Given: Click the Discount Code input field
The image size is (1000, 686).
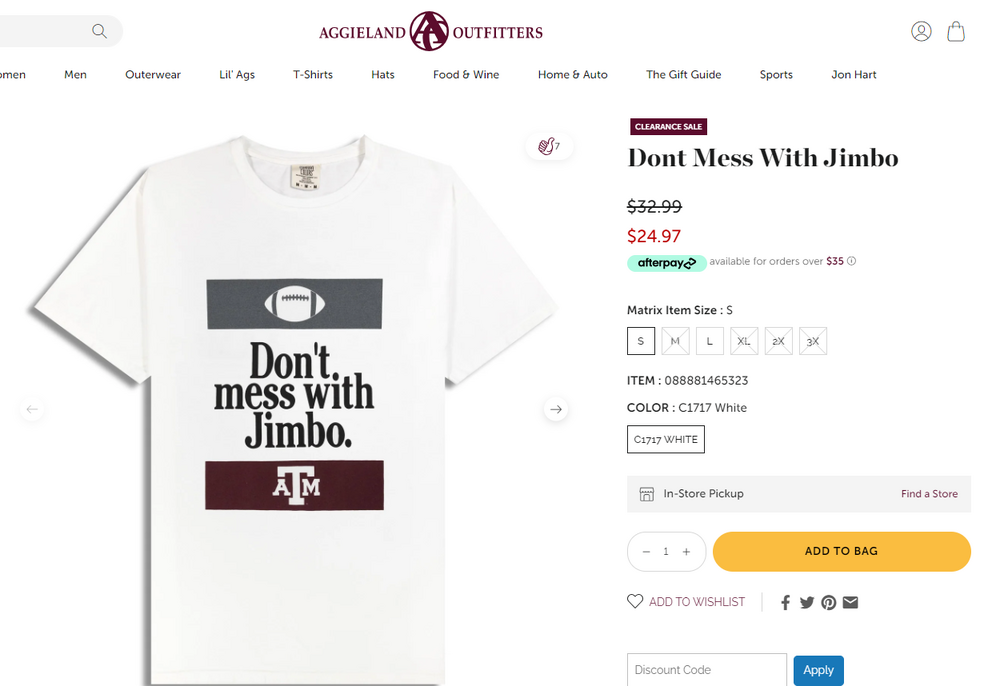Looking at the screenshot, I should [x=706, y=670].
